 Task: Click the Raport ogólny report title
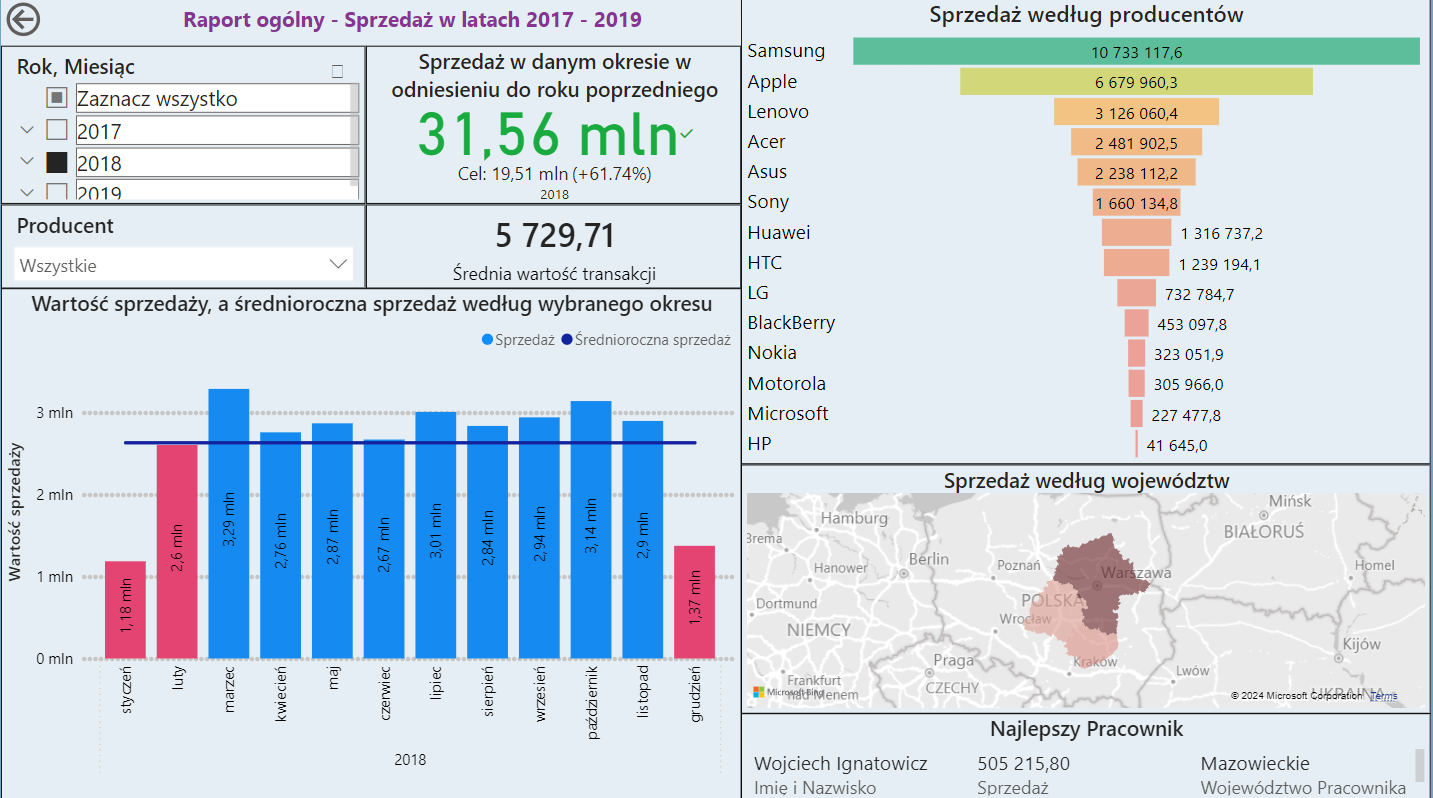coord(413,20)
